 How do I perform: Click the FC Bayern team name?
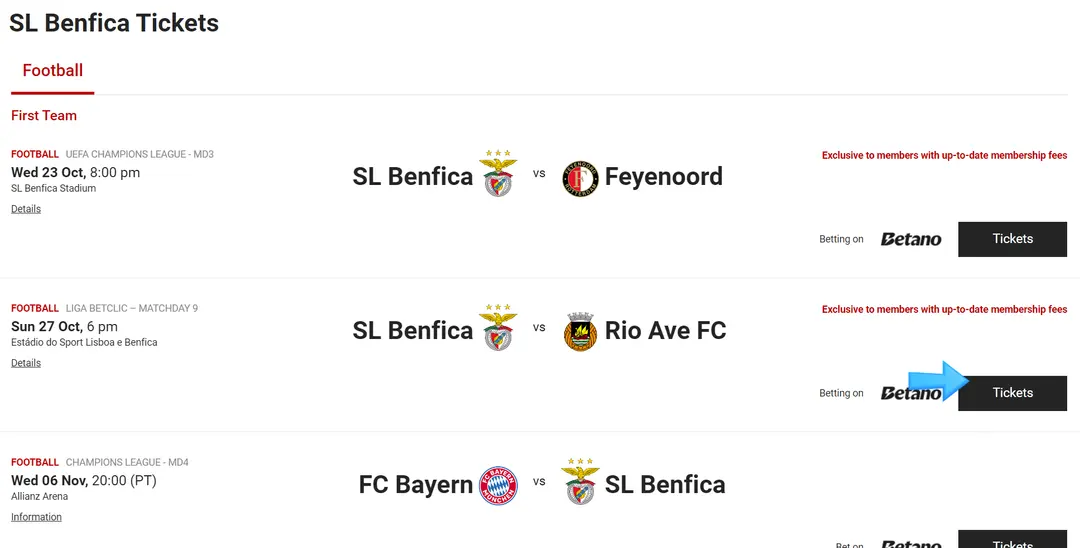click(x=415, y=485)
